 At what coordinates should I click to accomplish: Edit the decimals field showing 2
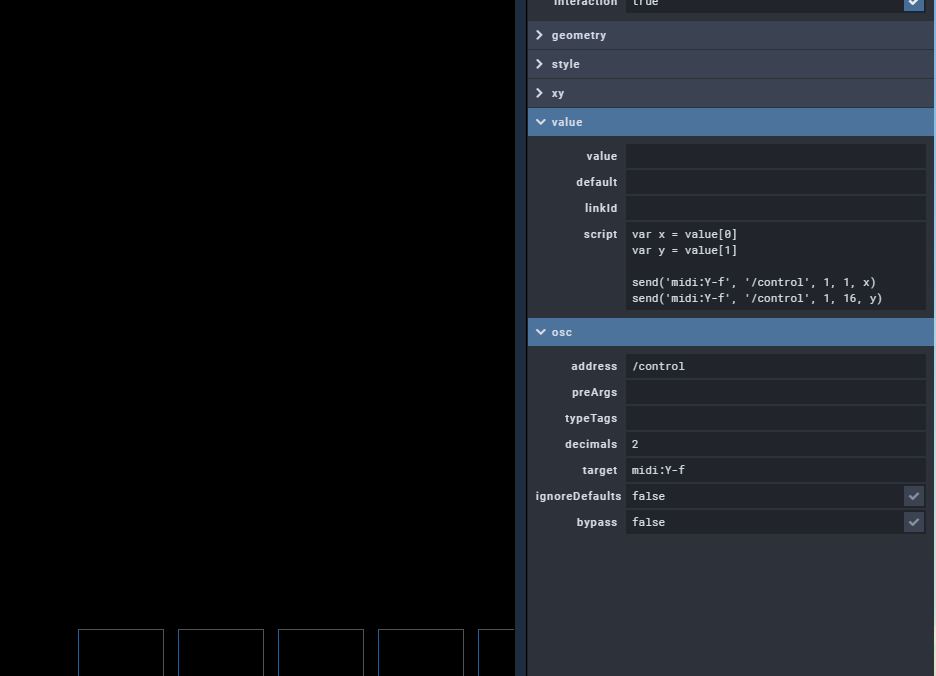pos(775,444)
